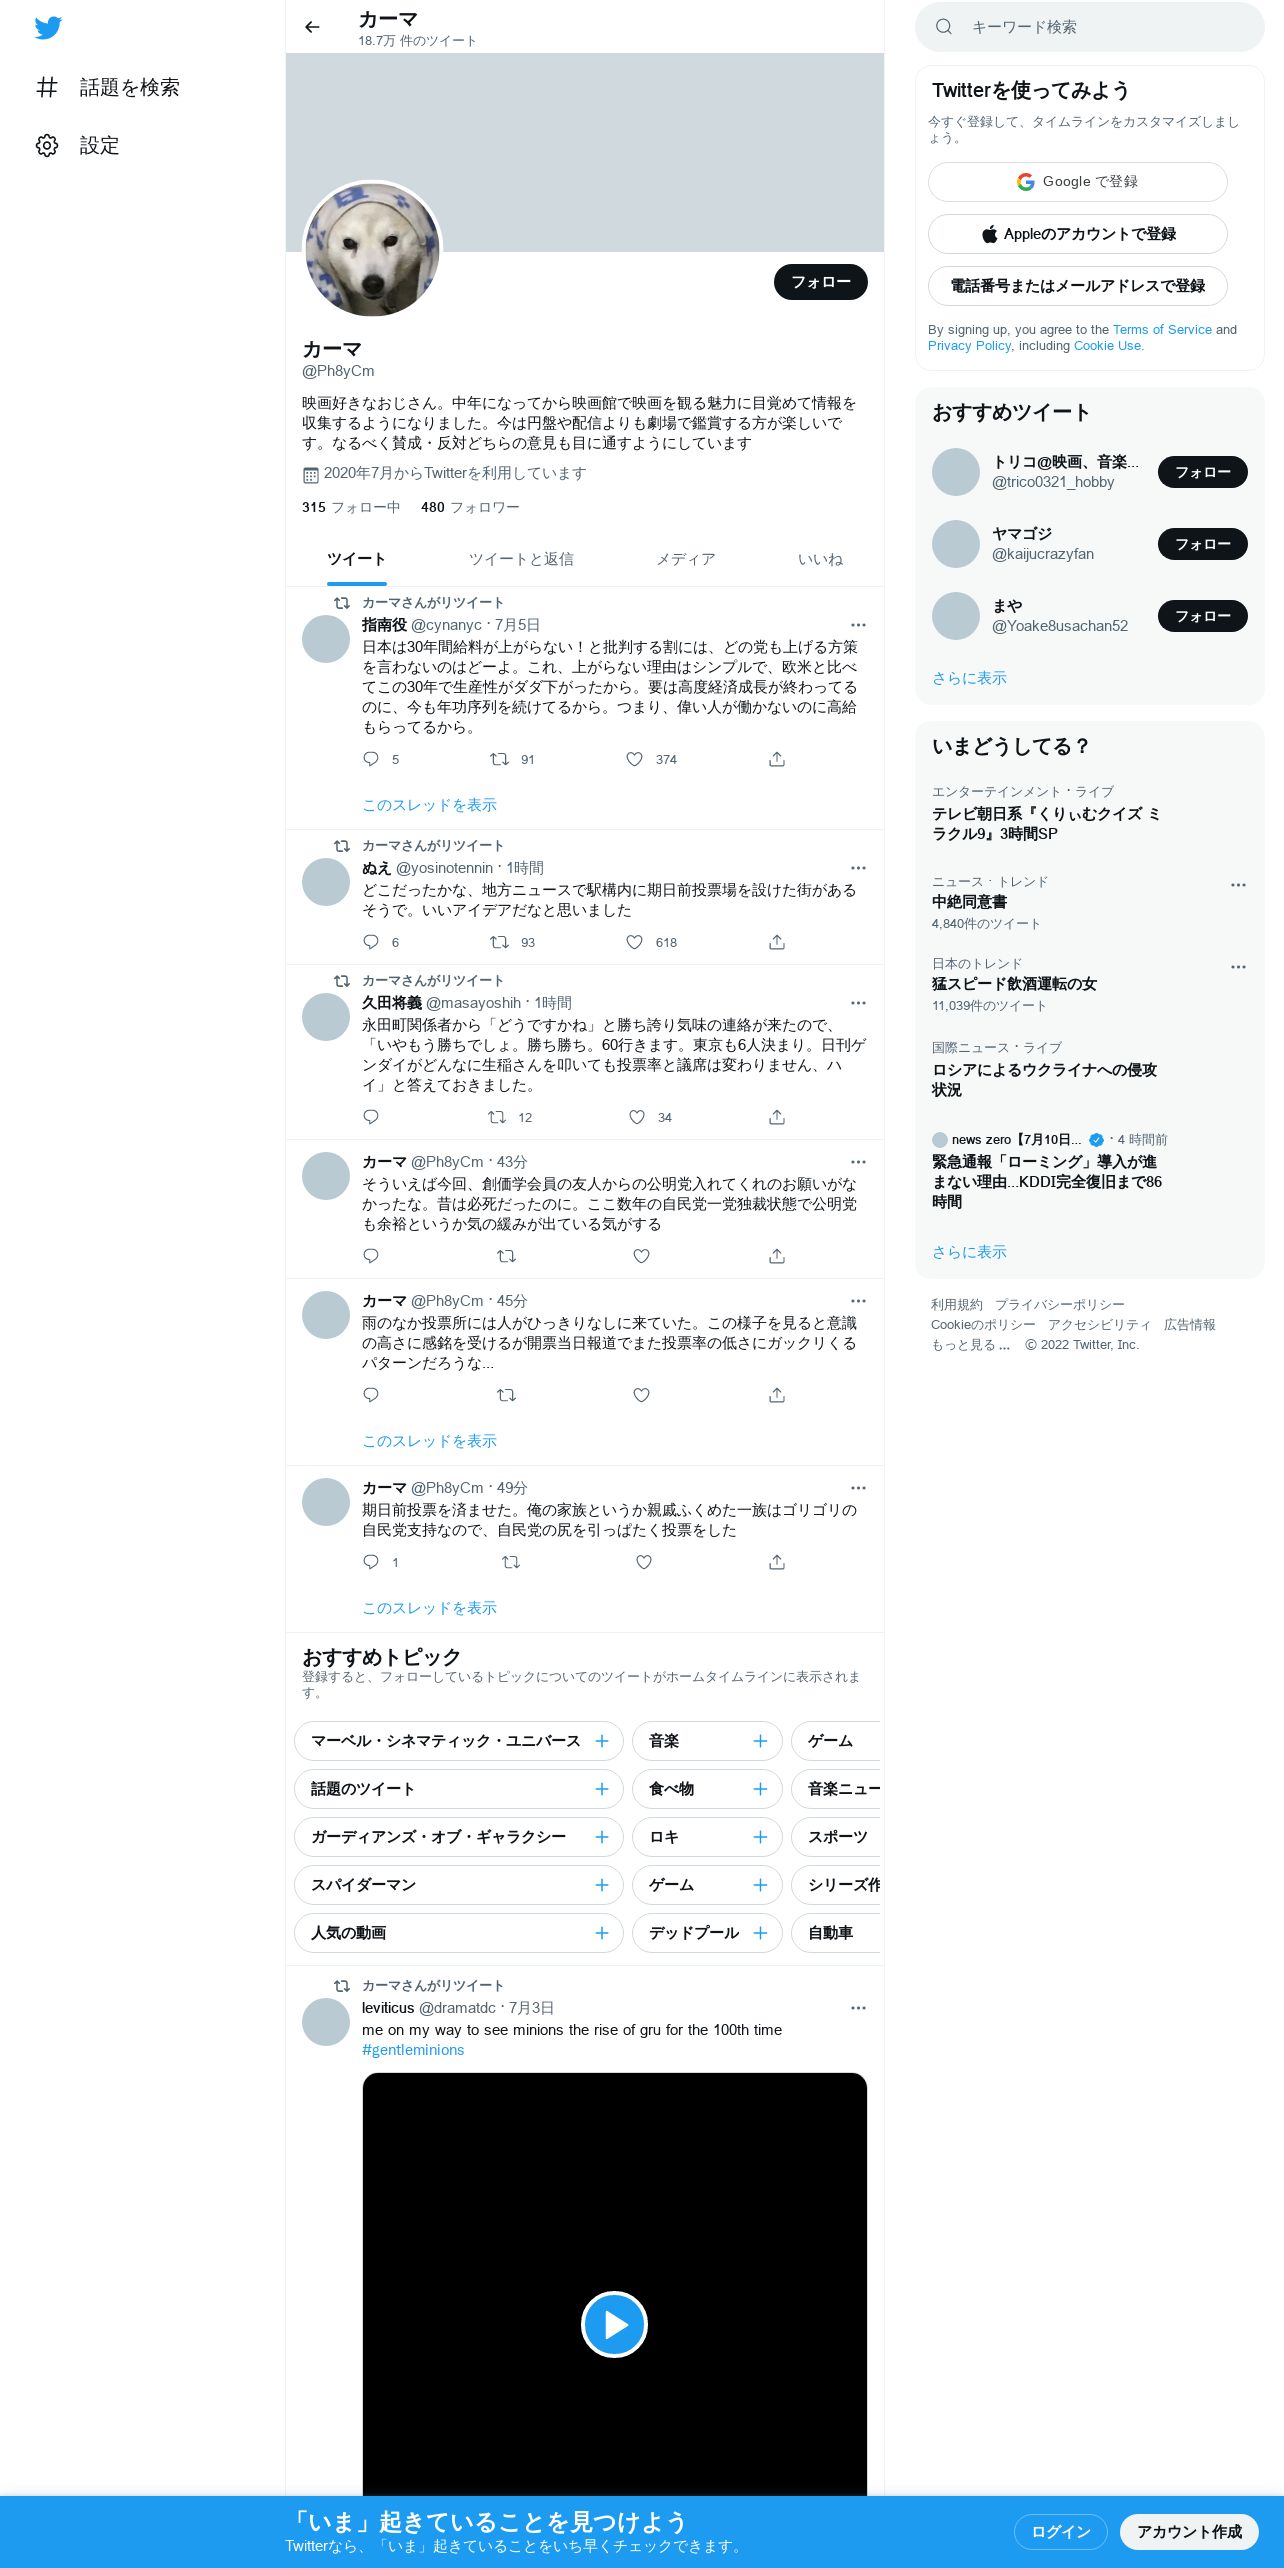Screen dimensions: 1284x2568
Task: Open the 480 フォロワー list
Action: [470, 507]
